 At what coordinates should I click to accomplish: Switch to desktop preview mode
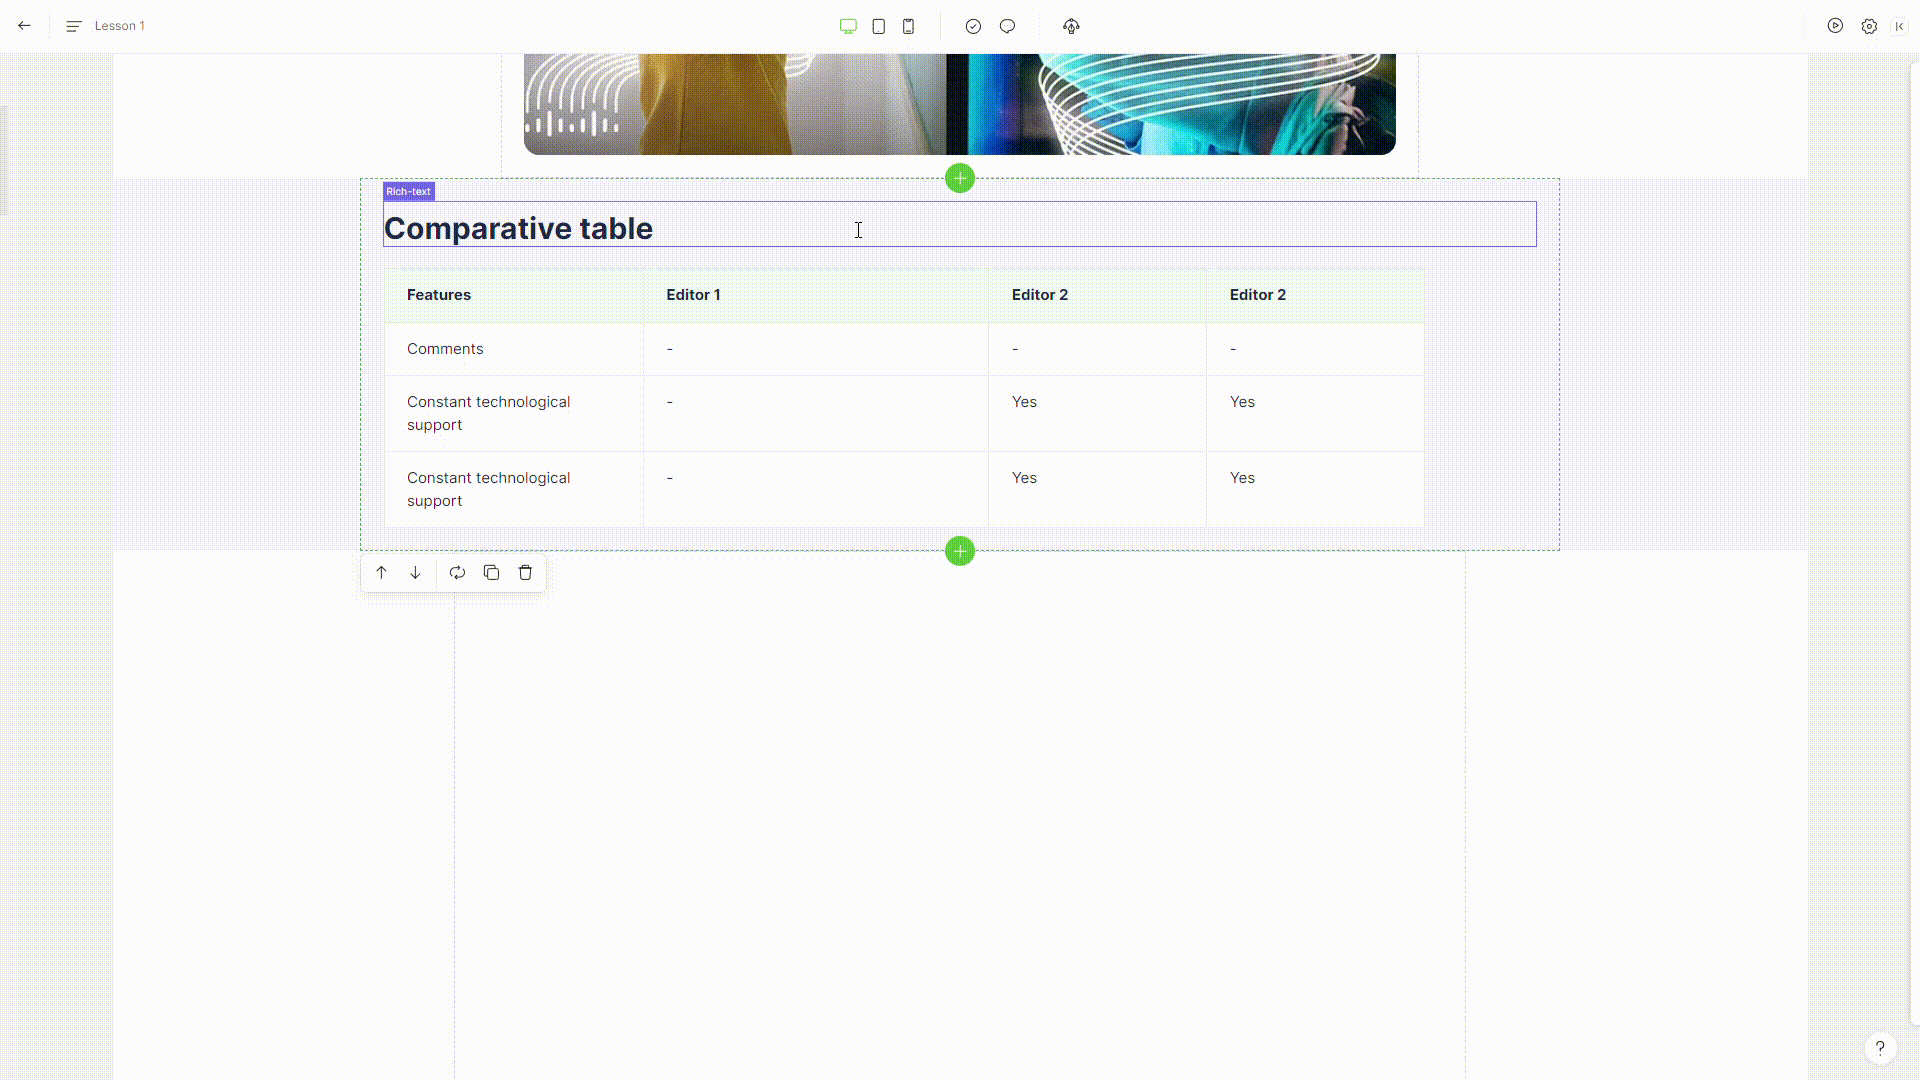pos(848,26)
